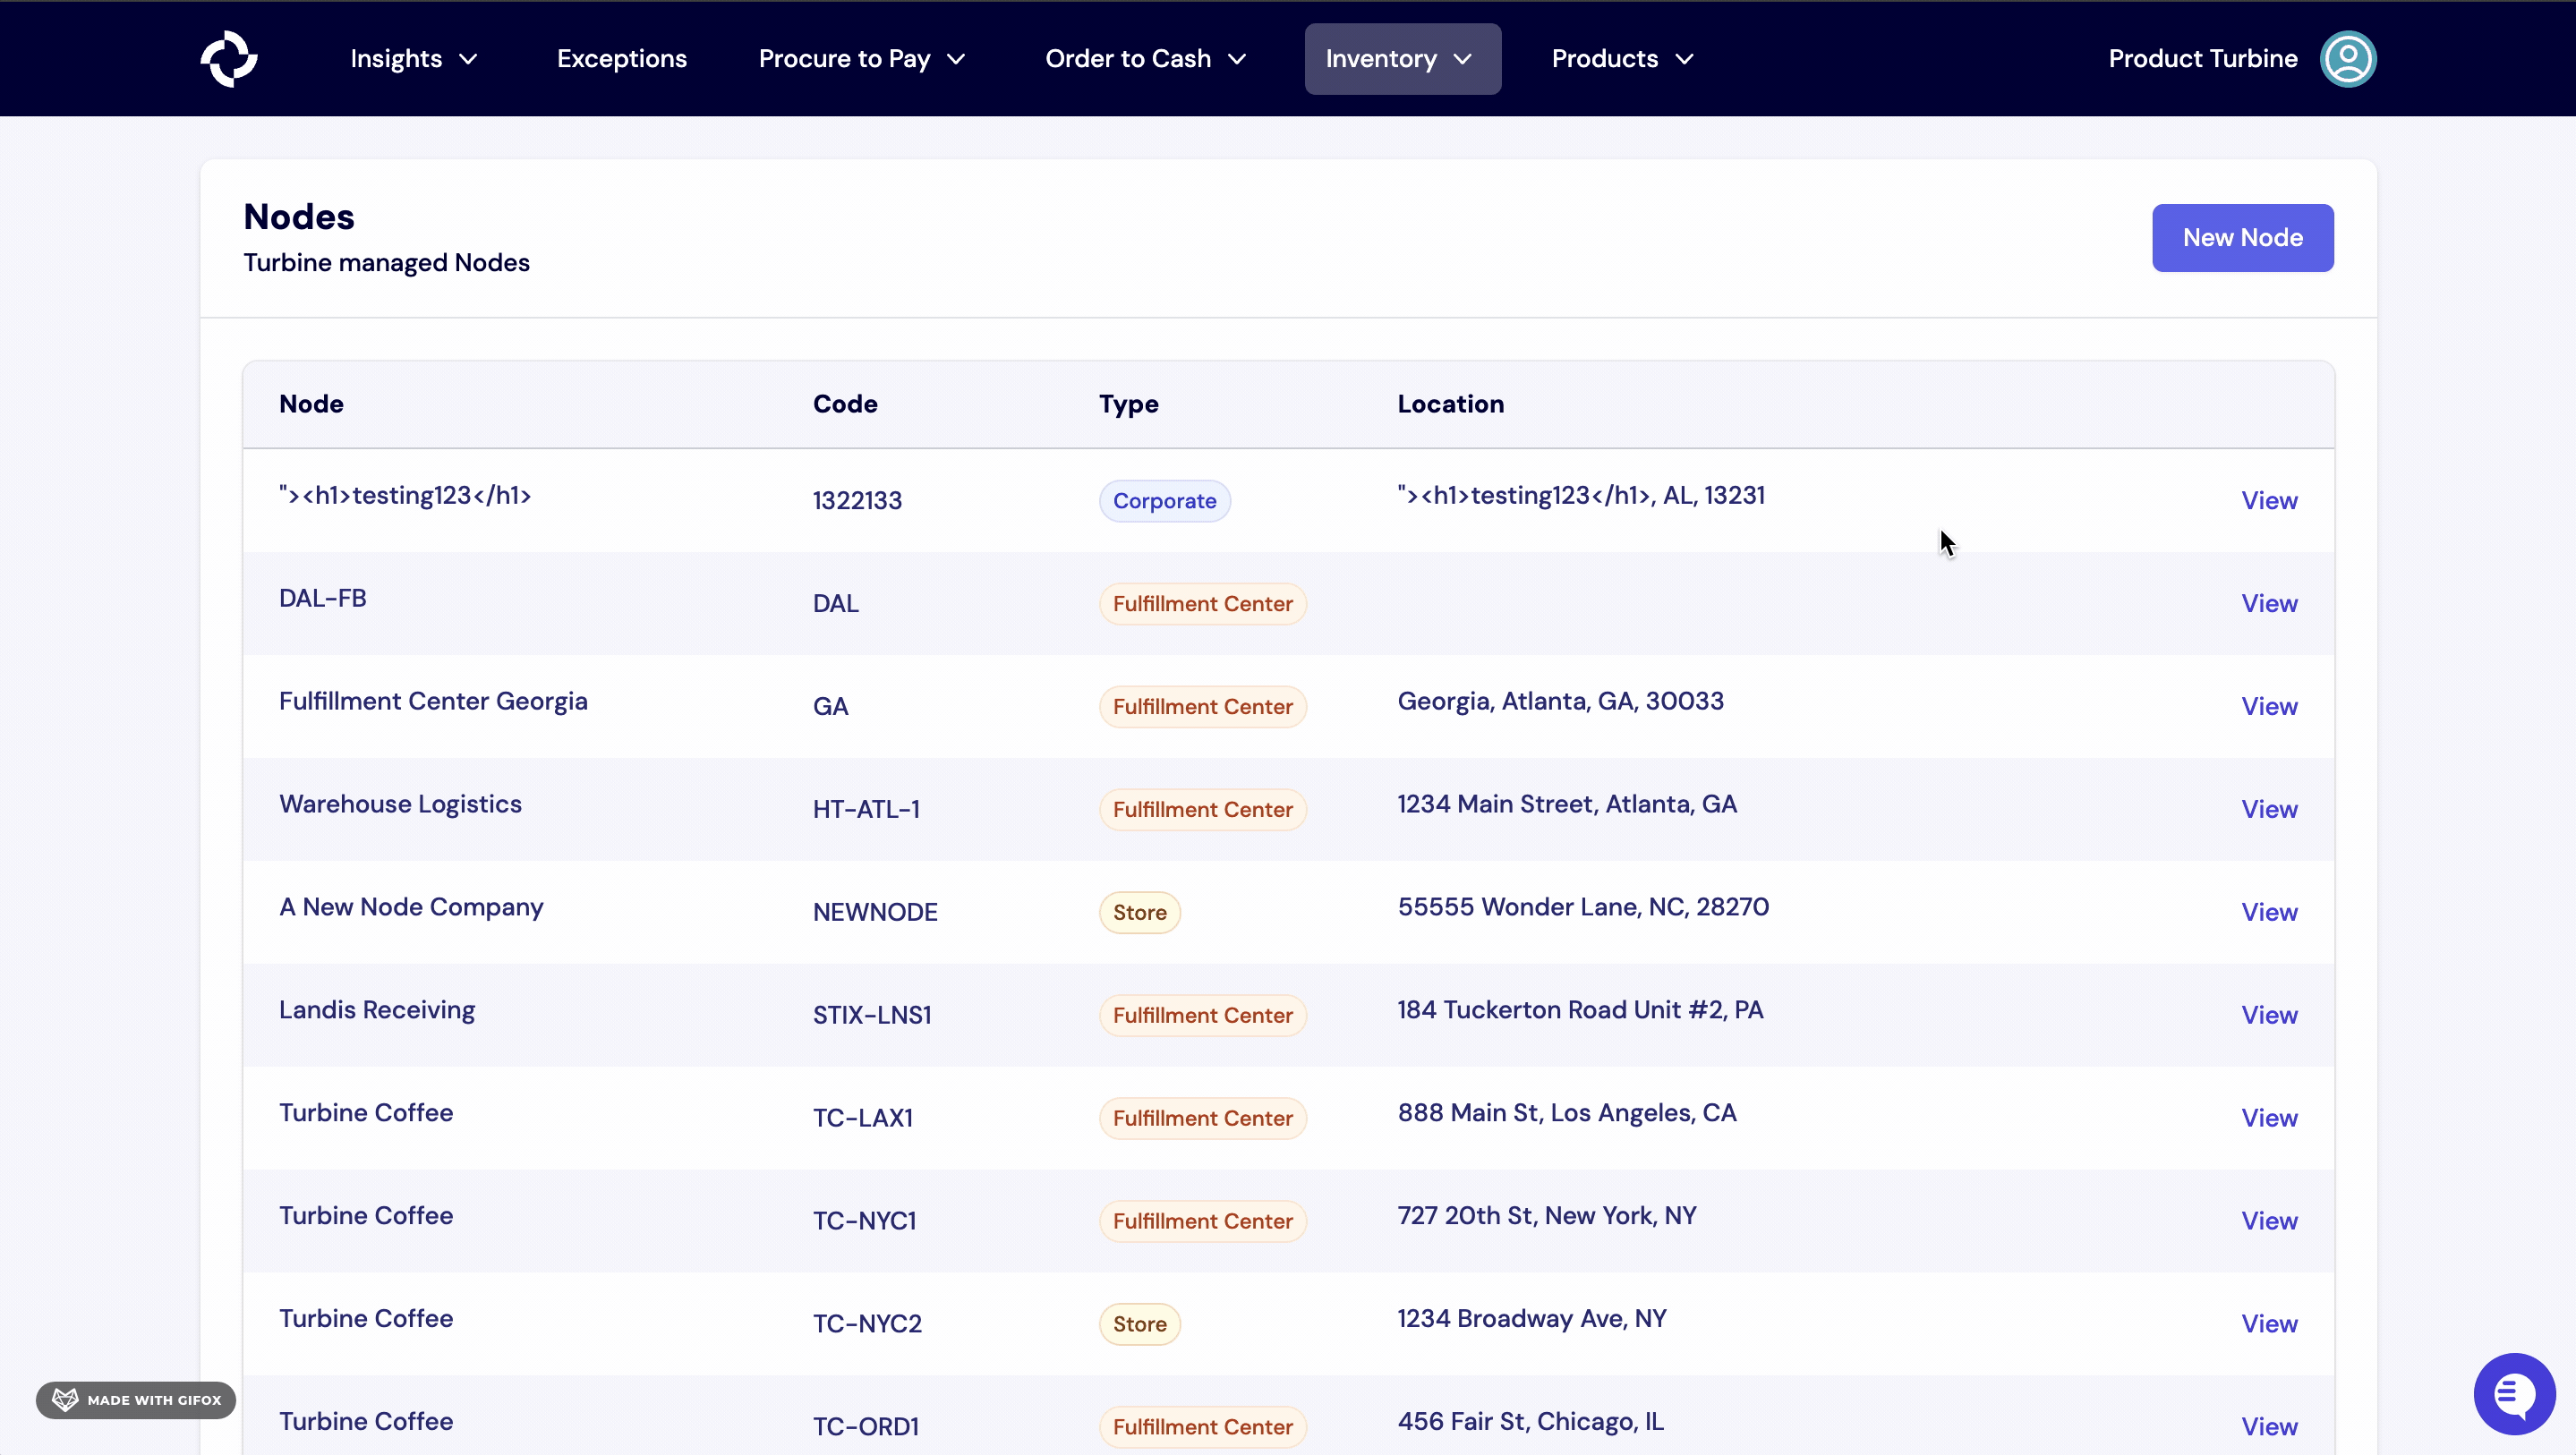The image size is (2576, 1455).
Task: Expand the Order to Cash dropdown
Action: pos(1145,58)
